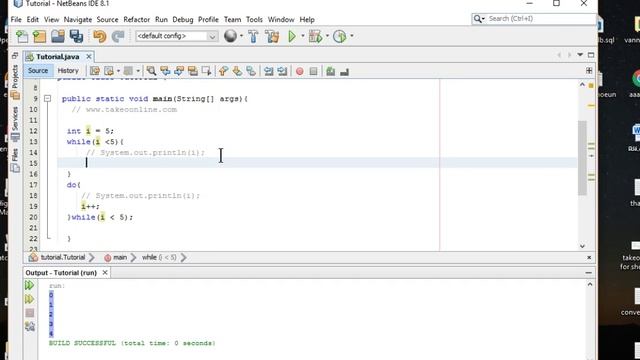Viewport: 640px width, 360px height.
Task: Close the Output Tutorial run tab
Action: (x=105, y=272)
